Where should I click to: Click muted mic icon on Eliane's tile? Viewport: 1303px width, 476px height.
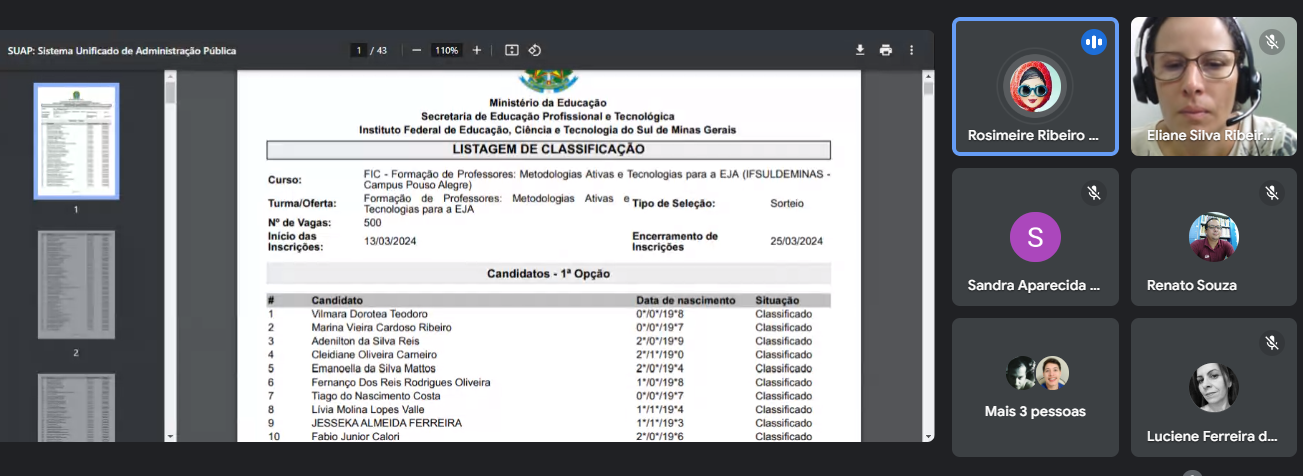pos(1272,42)
